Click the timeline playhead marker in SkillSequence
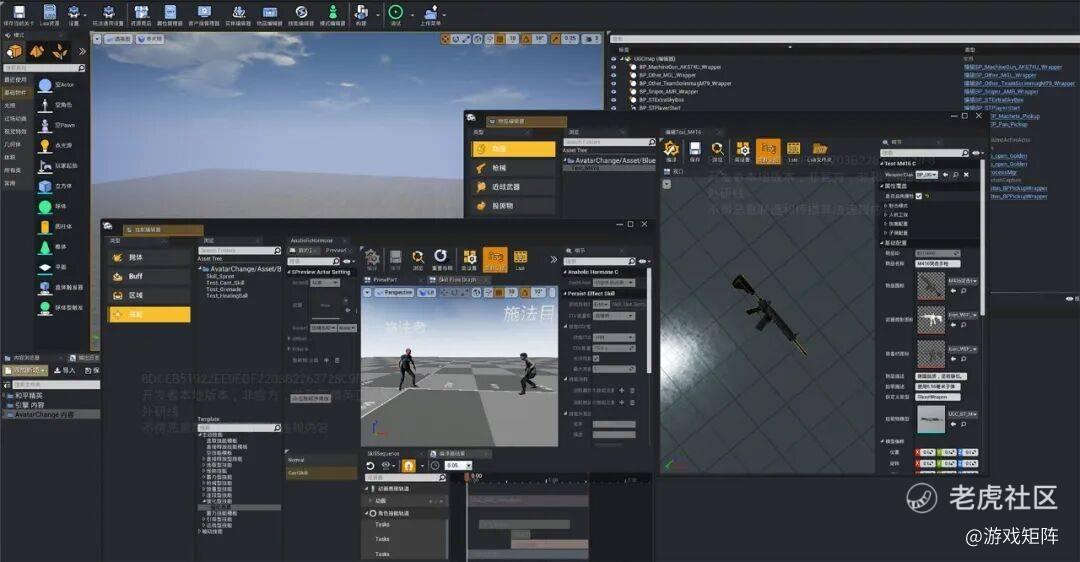 468,477
